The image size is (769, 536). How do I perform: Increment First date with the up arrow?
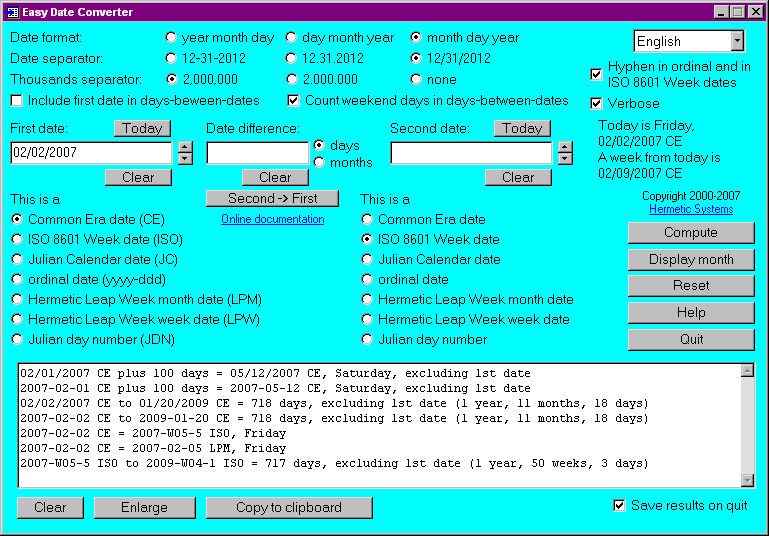point(185,147)
